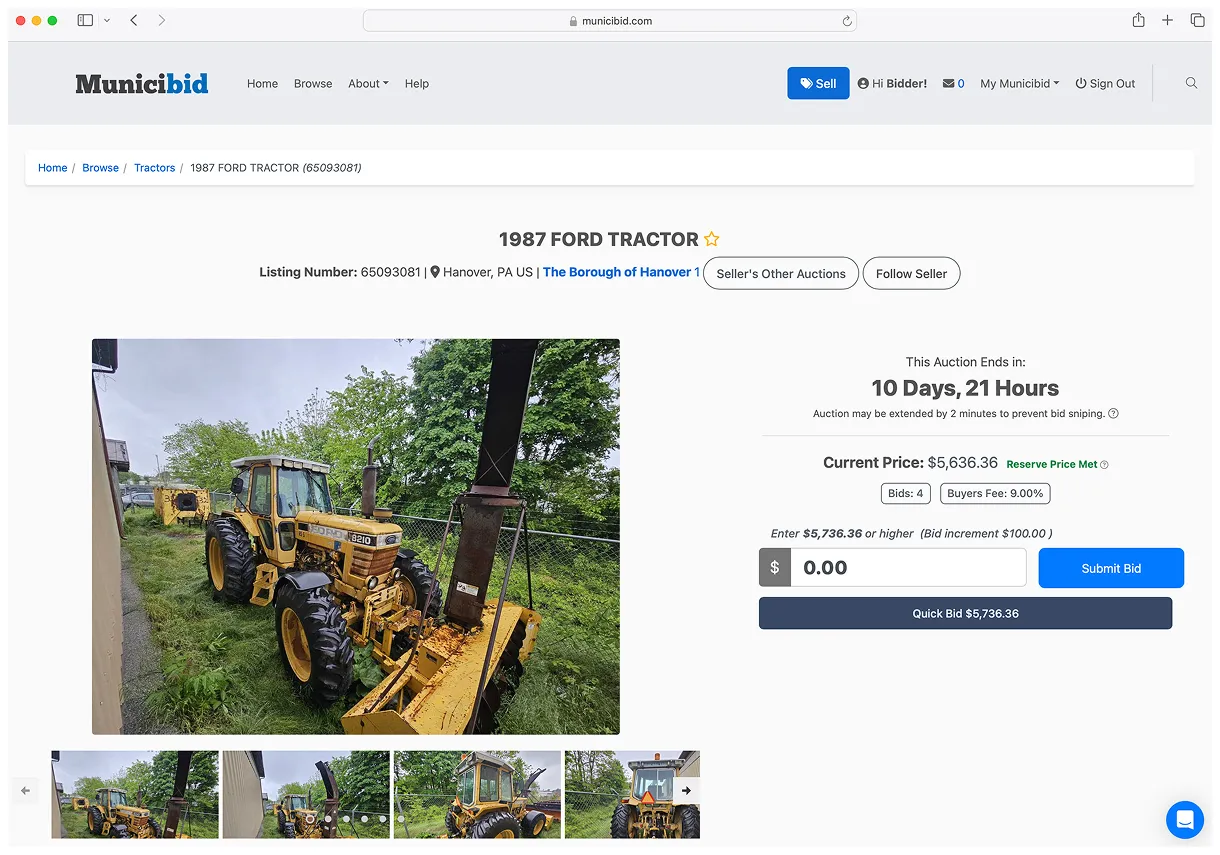1220x855 pixels.
Task: Click the bid amount input field
Action: (908, 567)
